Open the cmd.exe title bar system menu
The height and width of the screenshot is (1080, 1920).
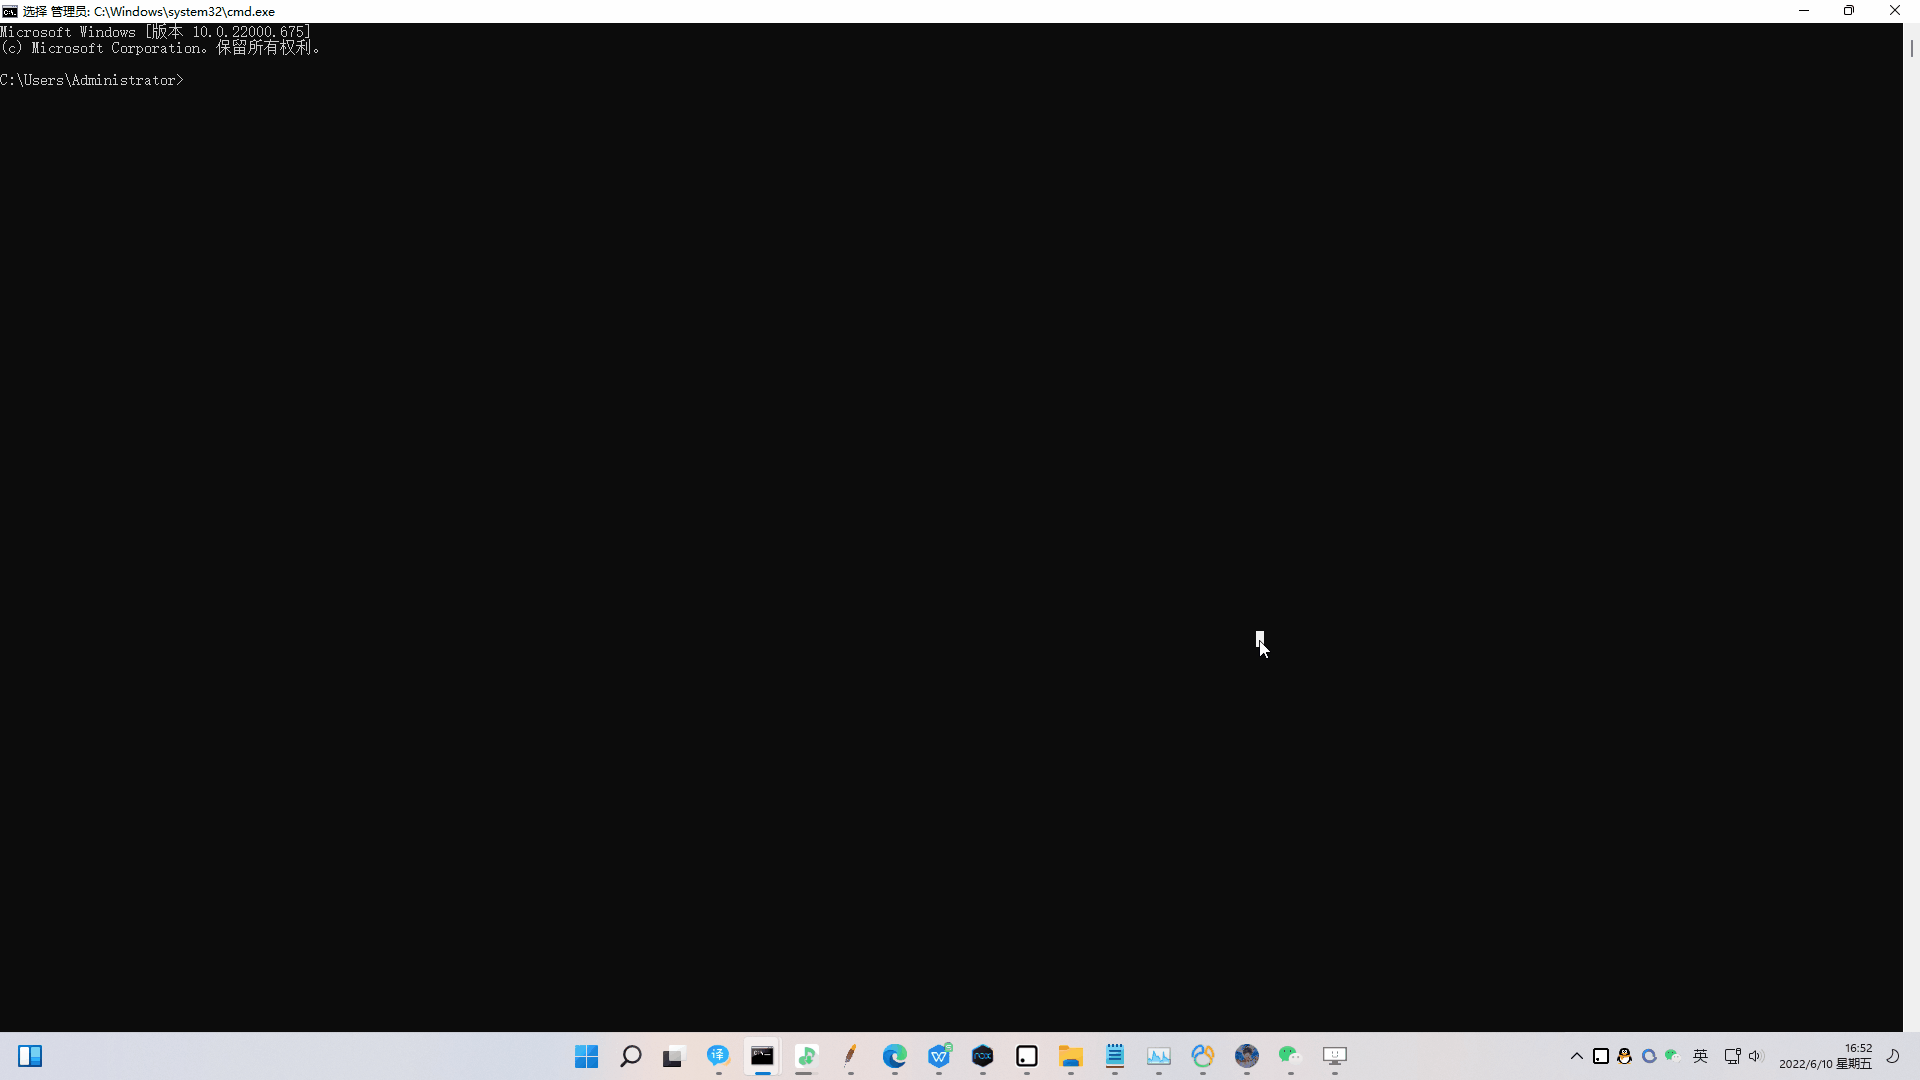[x=9, y=11]
